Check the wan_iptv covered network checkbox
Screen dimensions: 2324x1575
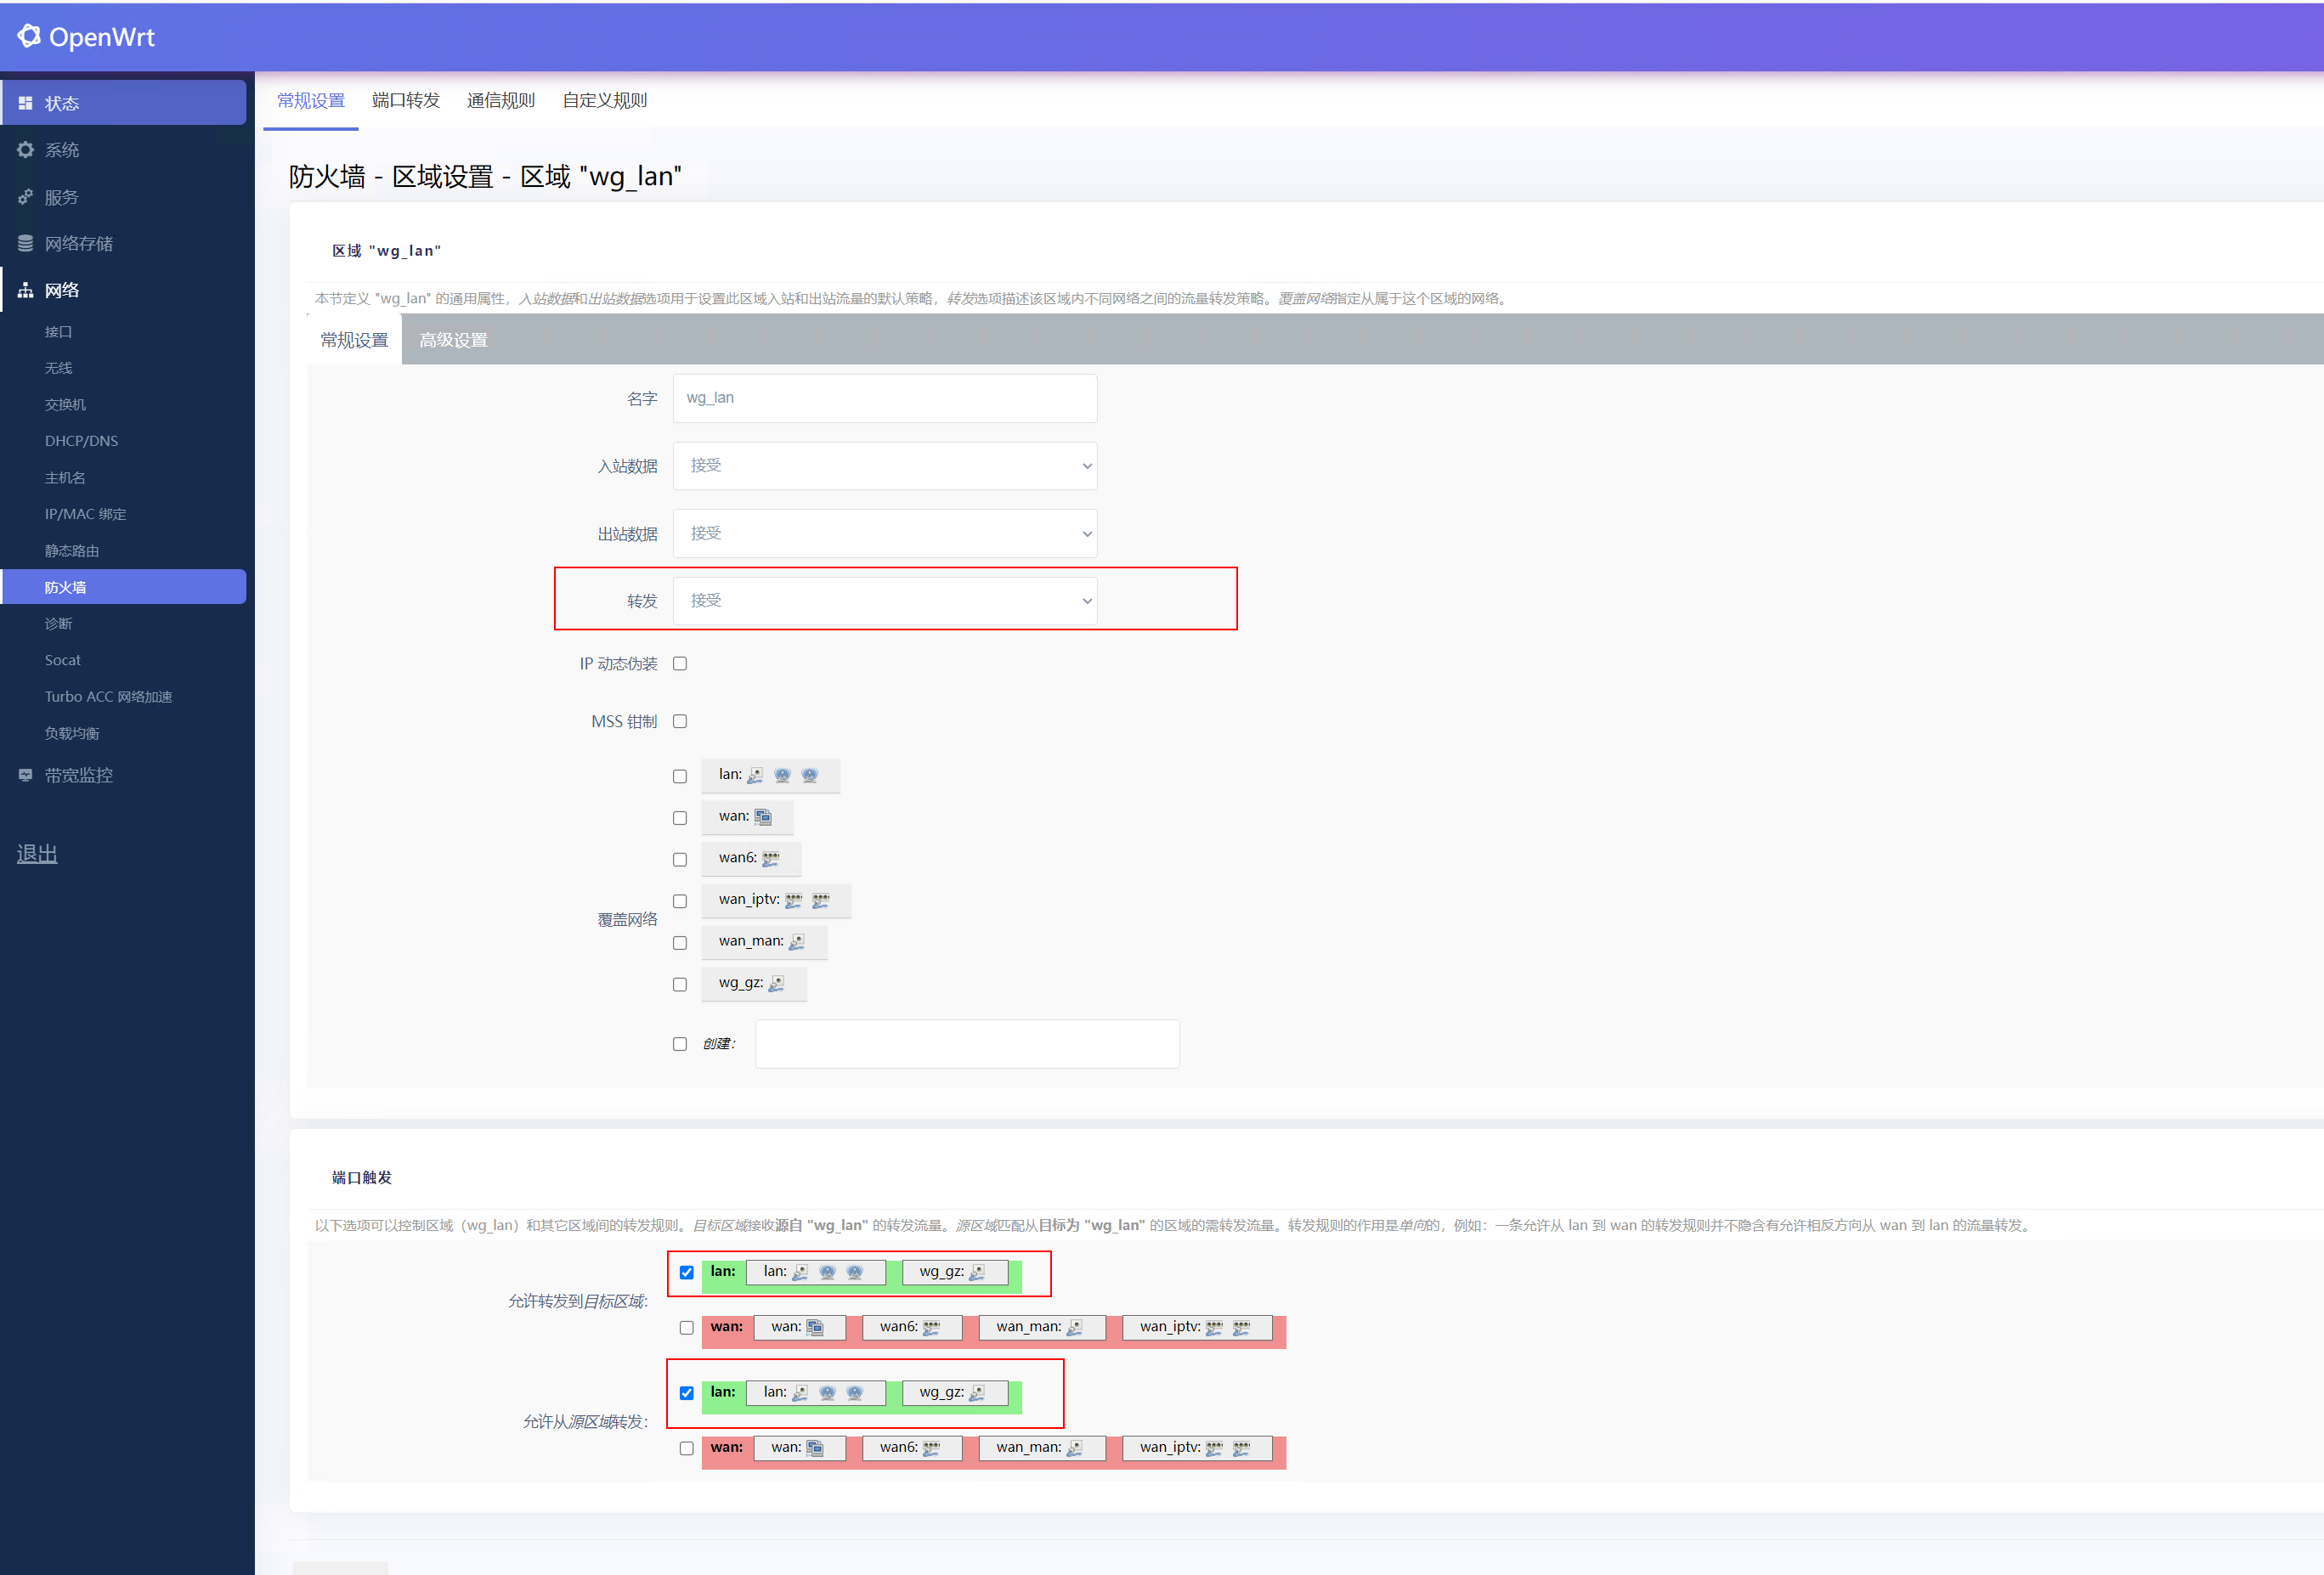pos(680,902)
